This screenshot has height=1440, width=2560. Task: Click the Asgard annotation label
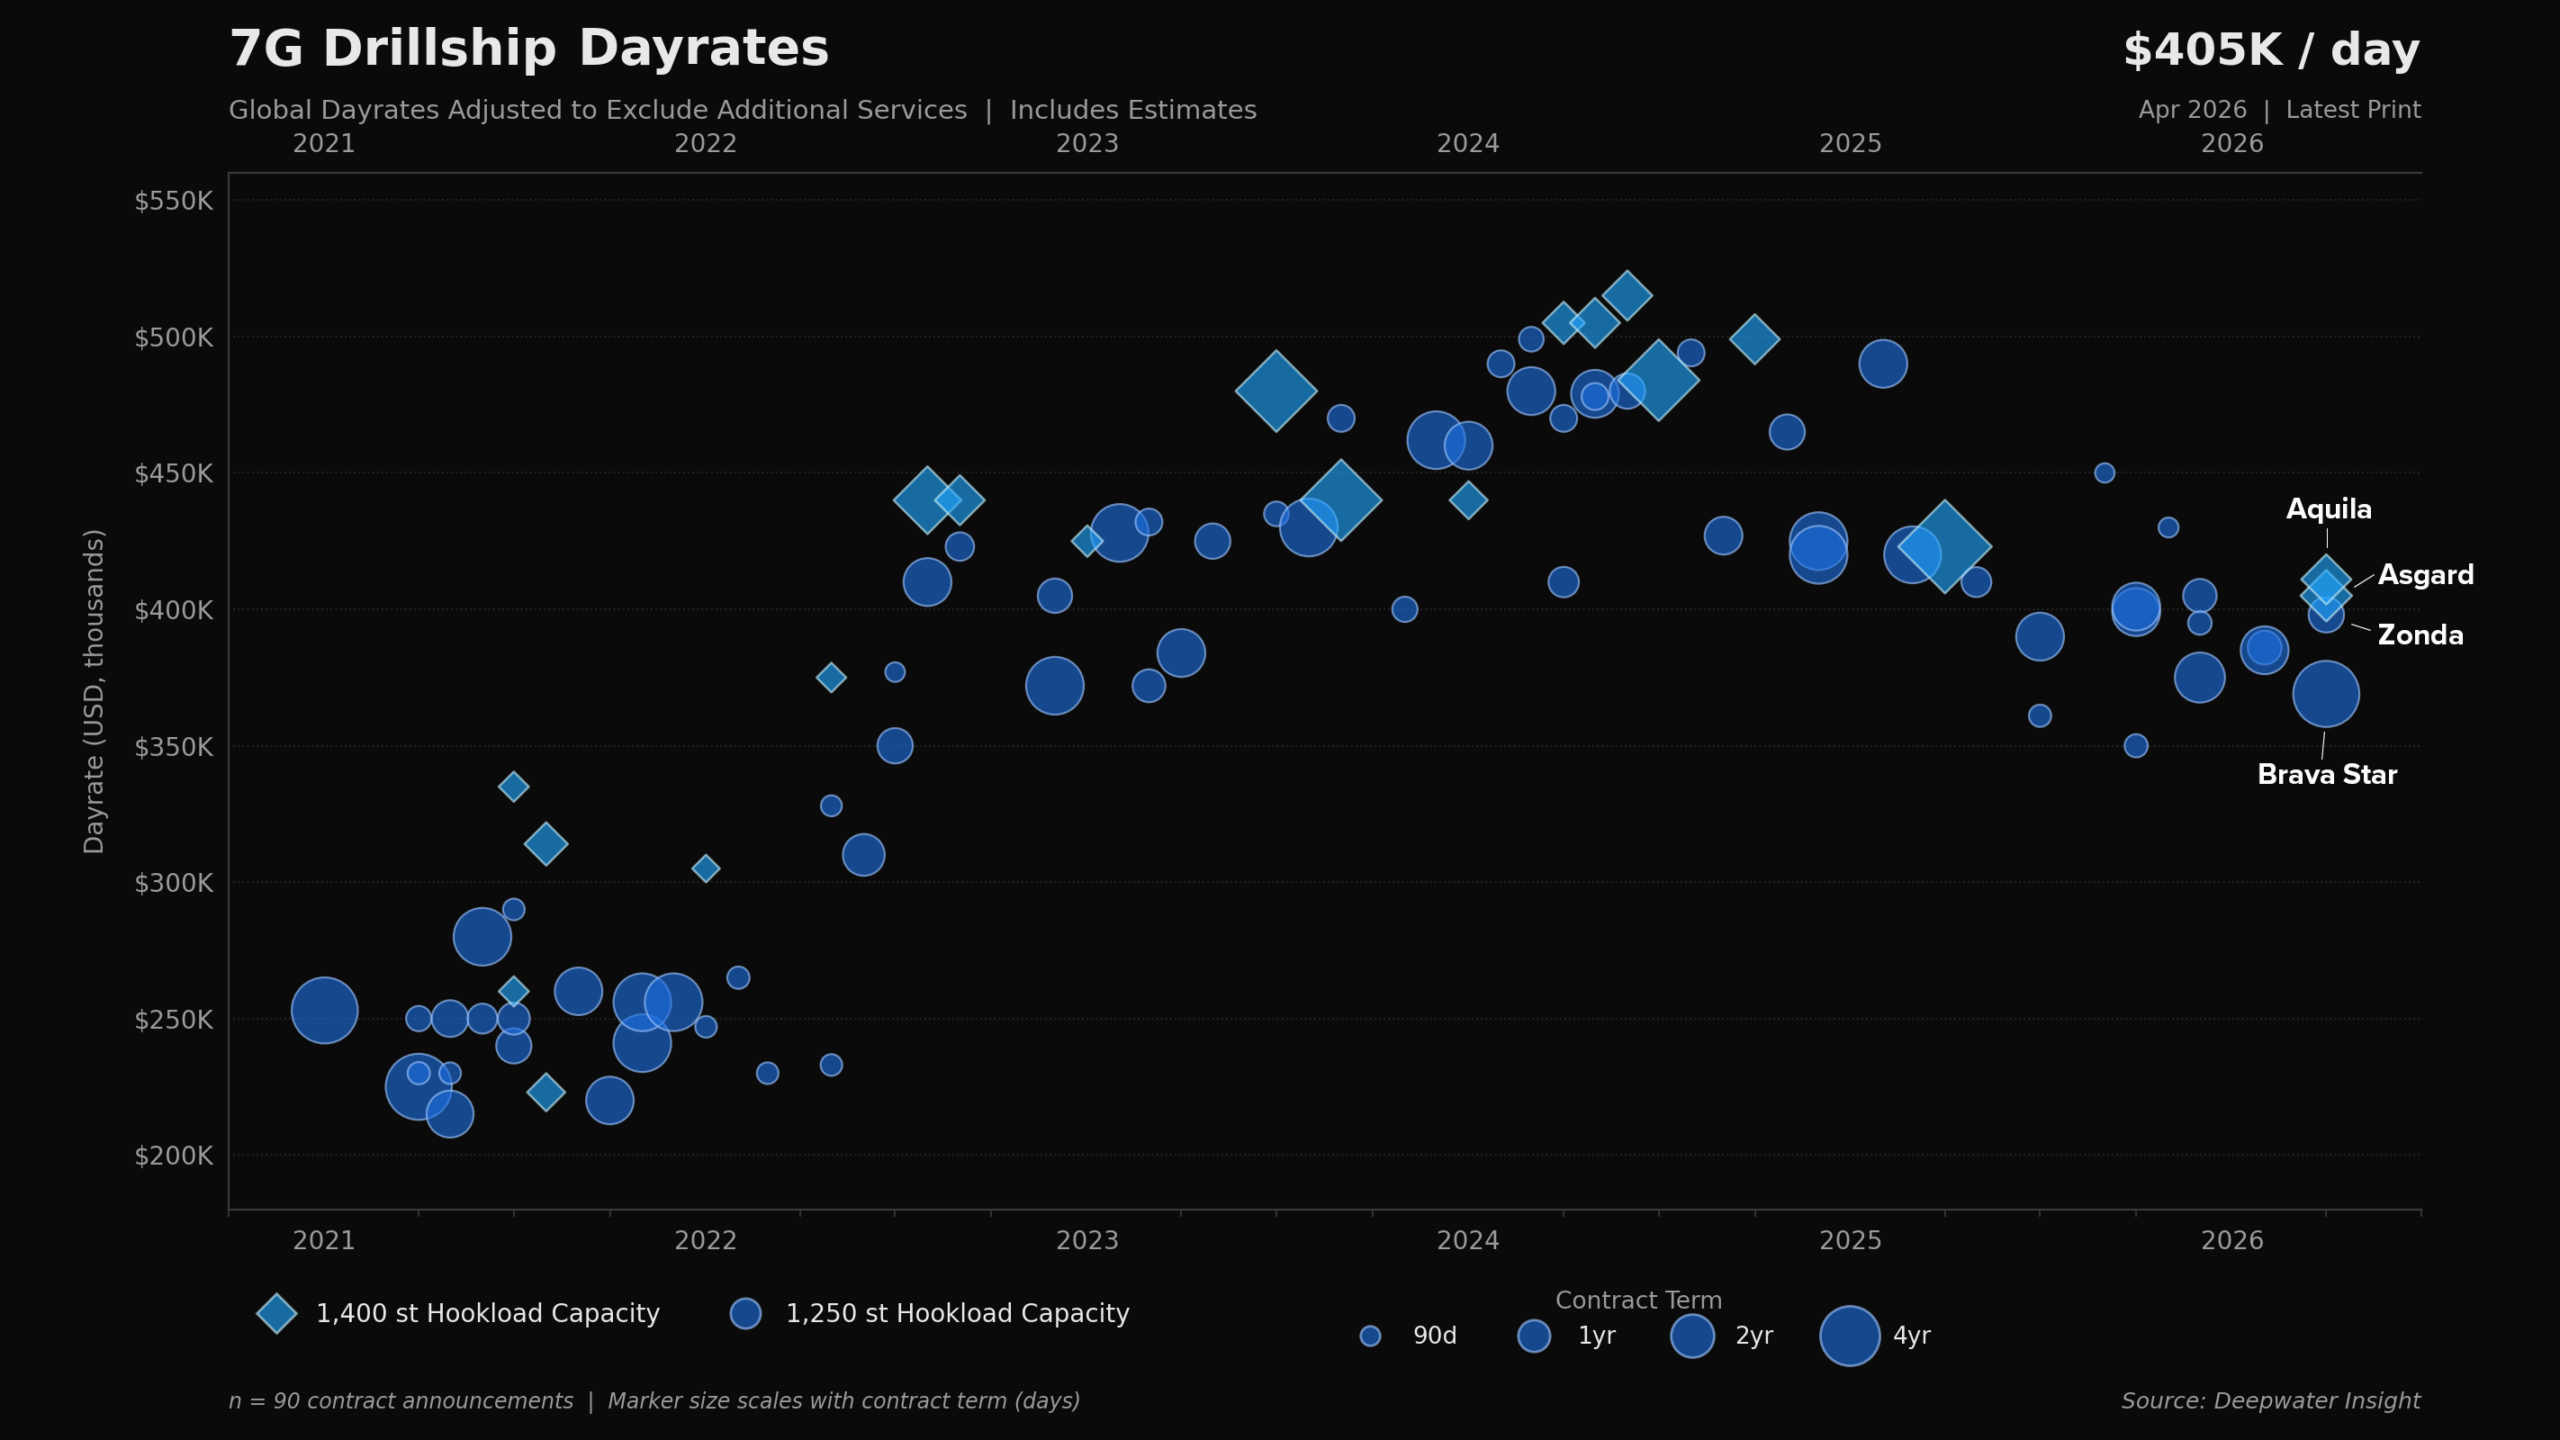pyautogui.click(x=2425, y=575)
